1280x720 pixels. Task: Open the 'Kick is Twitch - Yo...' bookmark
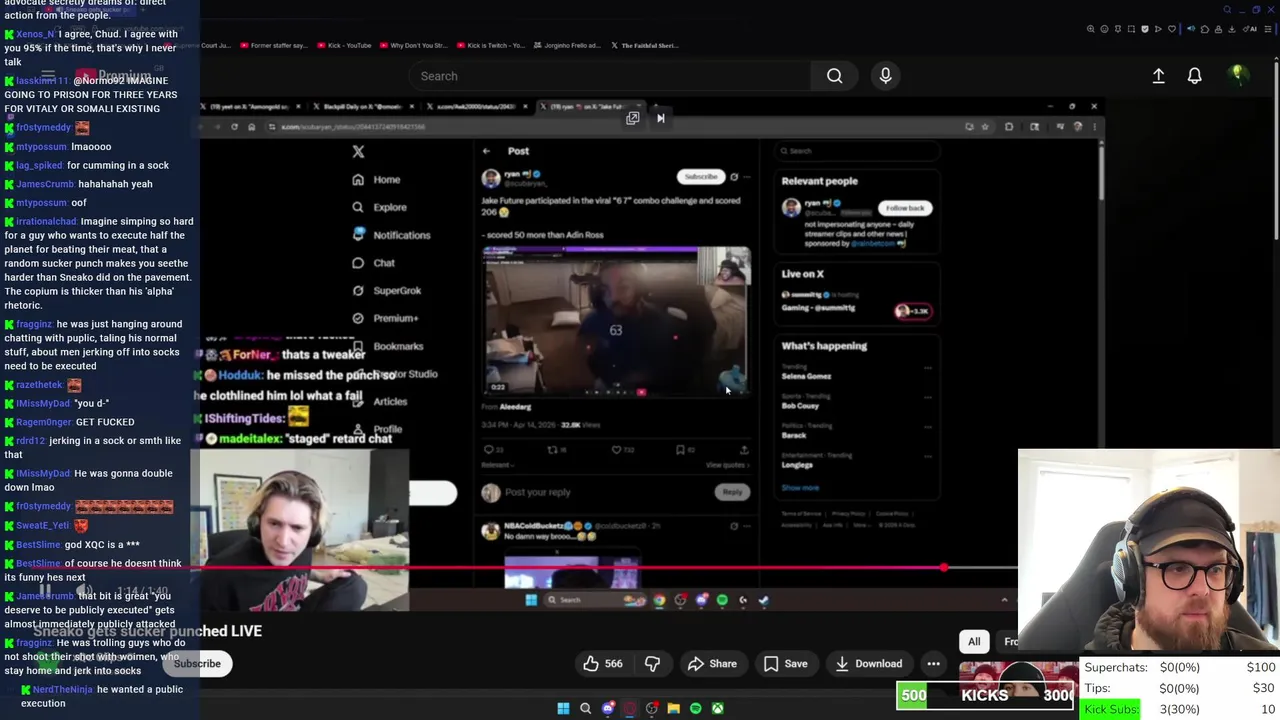pos(489,45)
